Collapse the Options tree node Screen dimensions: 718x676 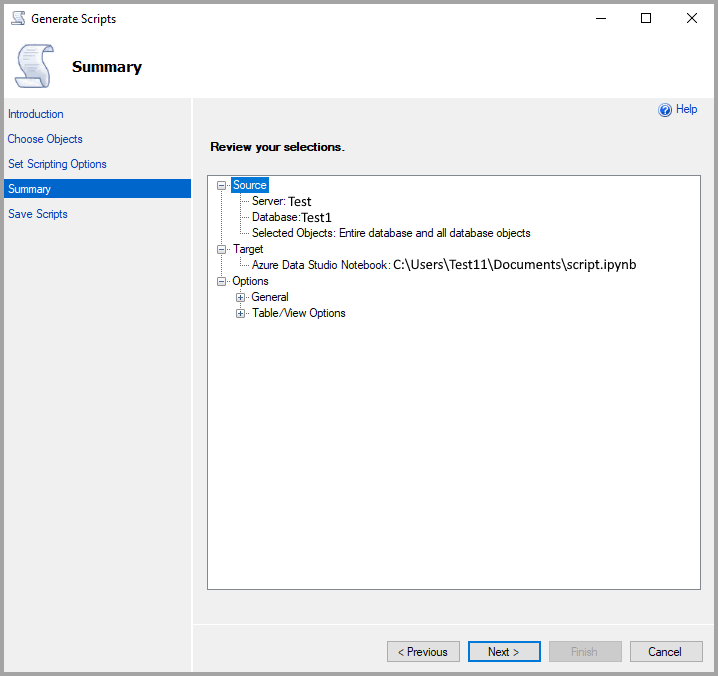223,281
